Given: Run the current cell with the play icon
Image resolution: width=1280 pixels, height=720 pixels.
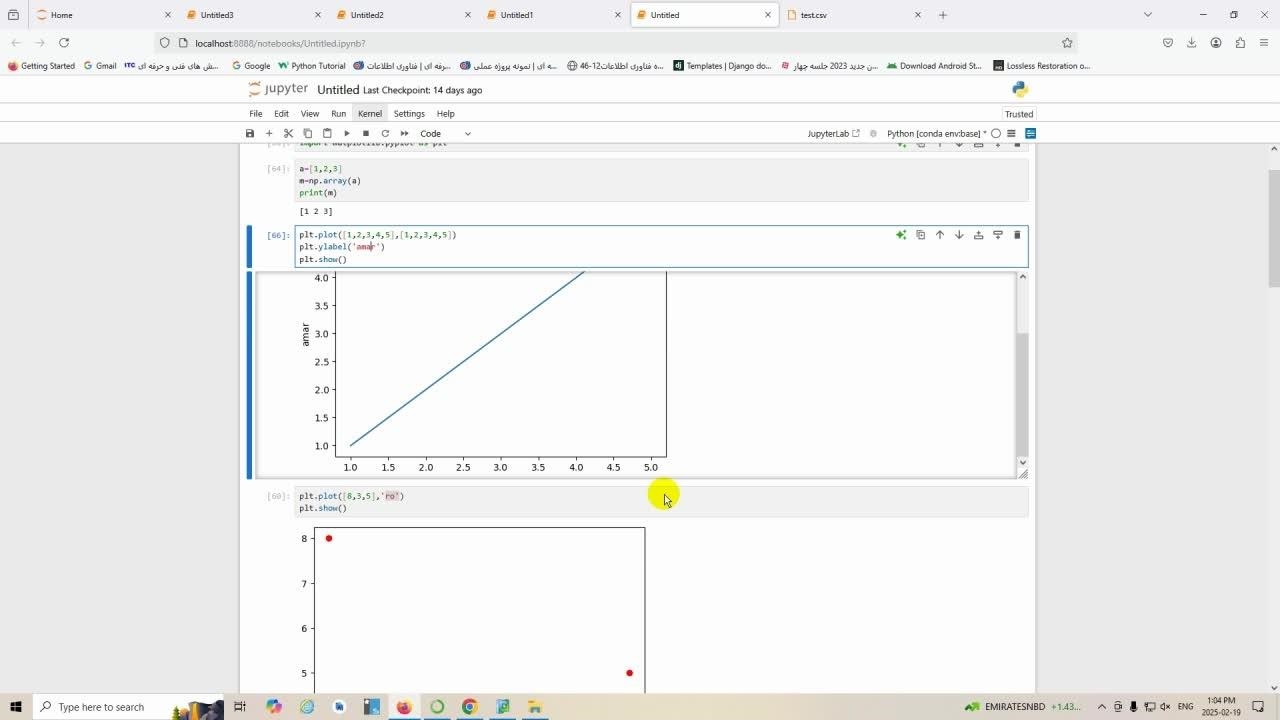Looking at the screenshot, I should [x=347, y=134].
